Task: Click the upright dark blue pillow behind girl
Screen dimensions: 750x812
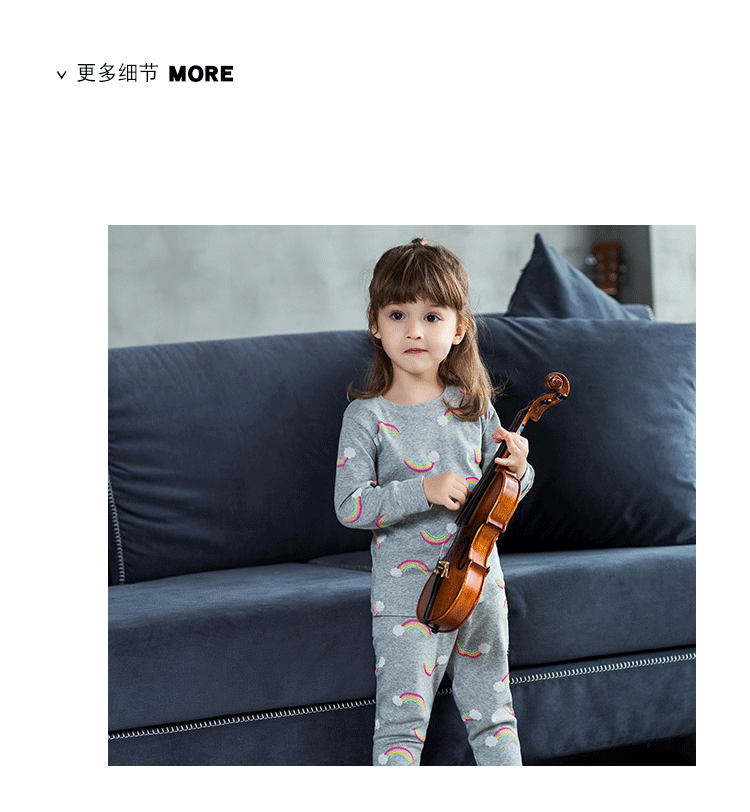Action: (565, 280)
